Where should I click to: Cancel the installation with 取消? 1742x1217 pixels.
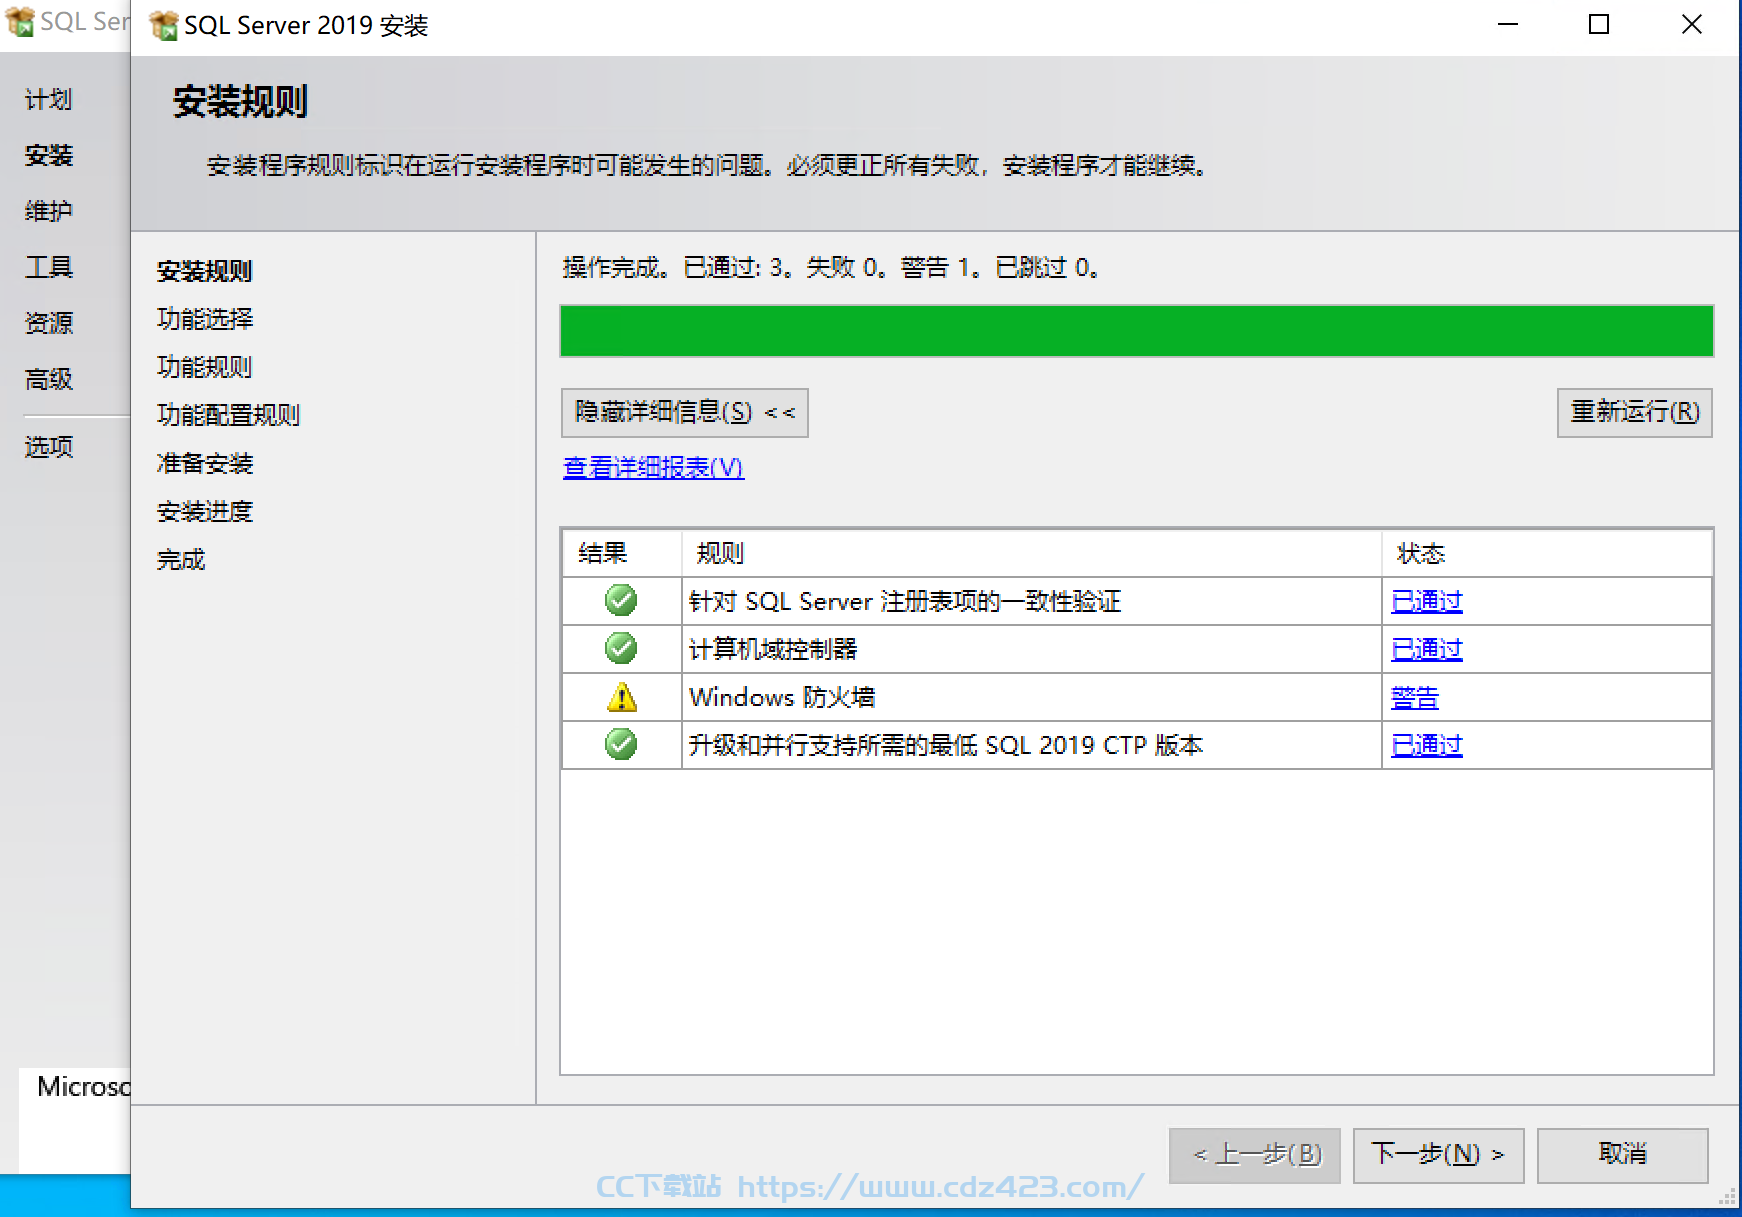click(x=1622, y=1155)
